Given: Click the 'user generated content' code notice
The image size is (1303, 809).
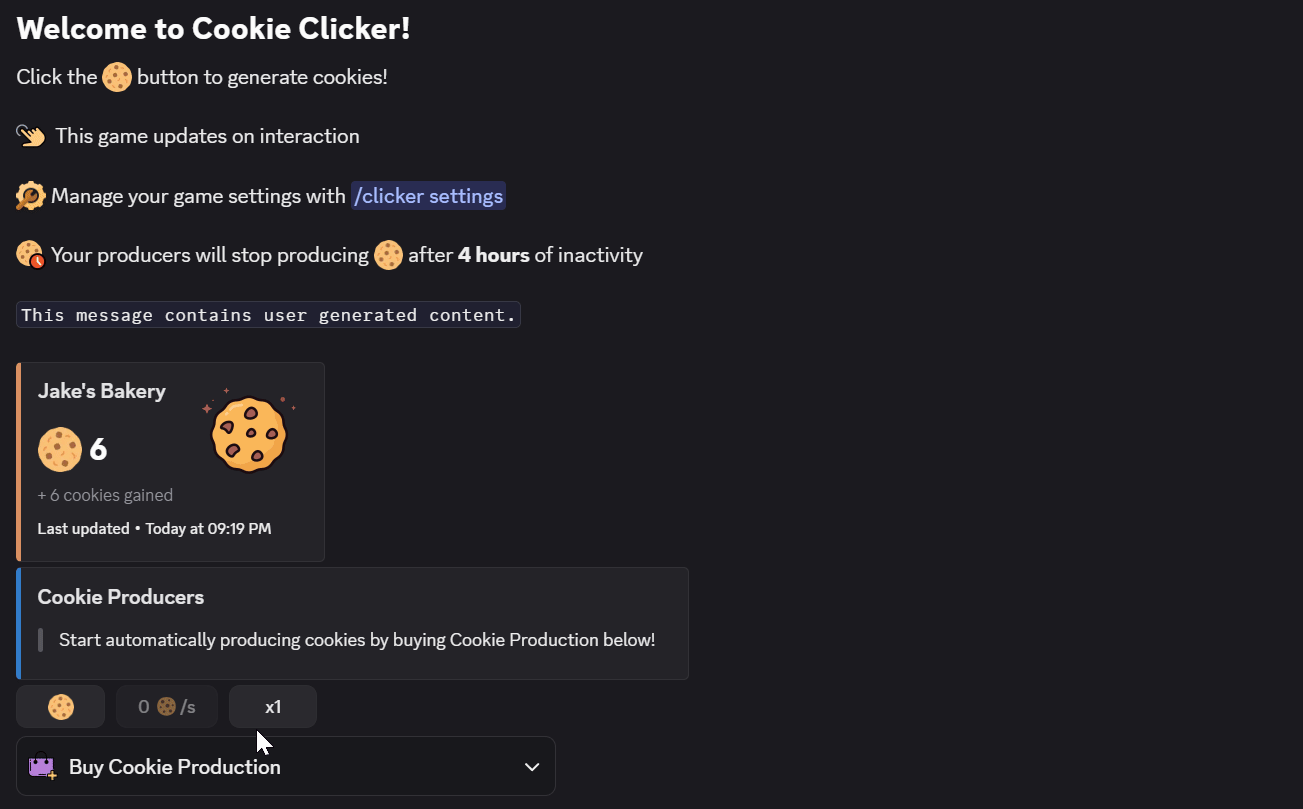Looking at the screenshot, I should click(269, 315).
